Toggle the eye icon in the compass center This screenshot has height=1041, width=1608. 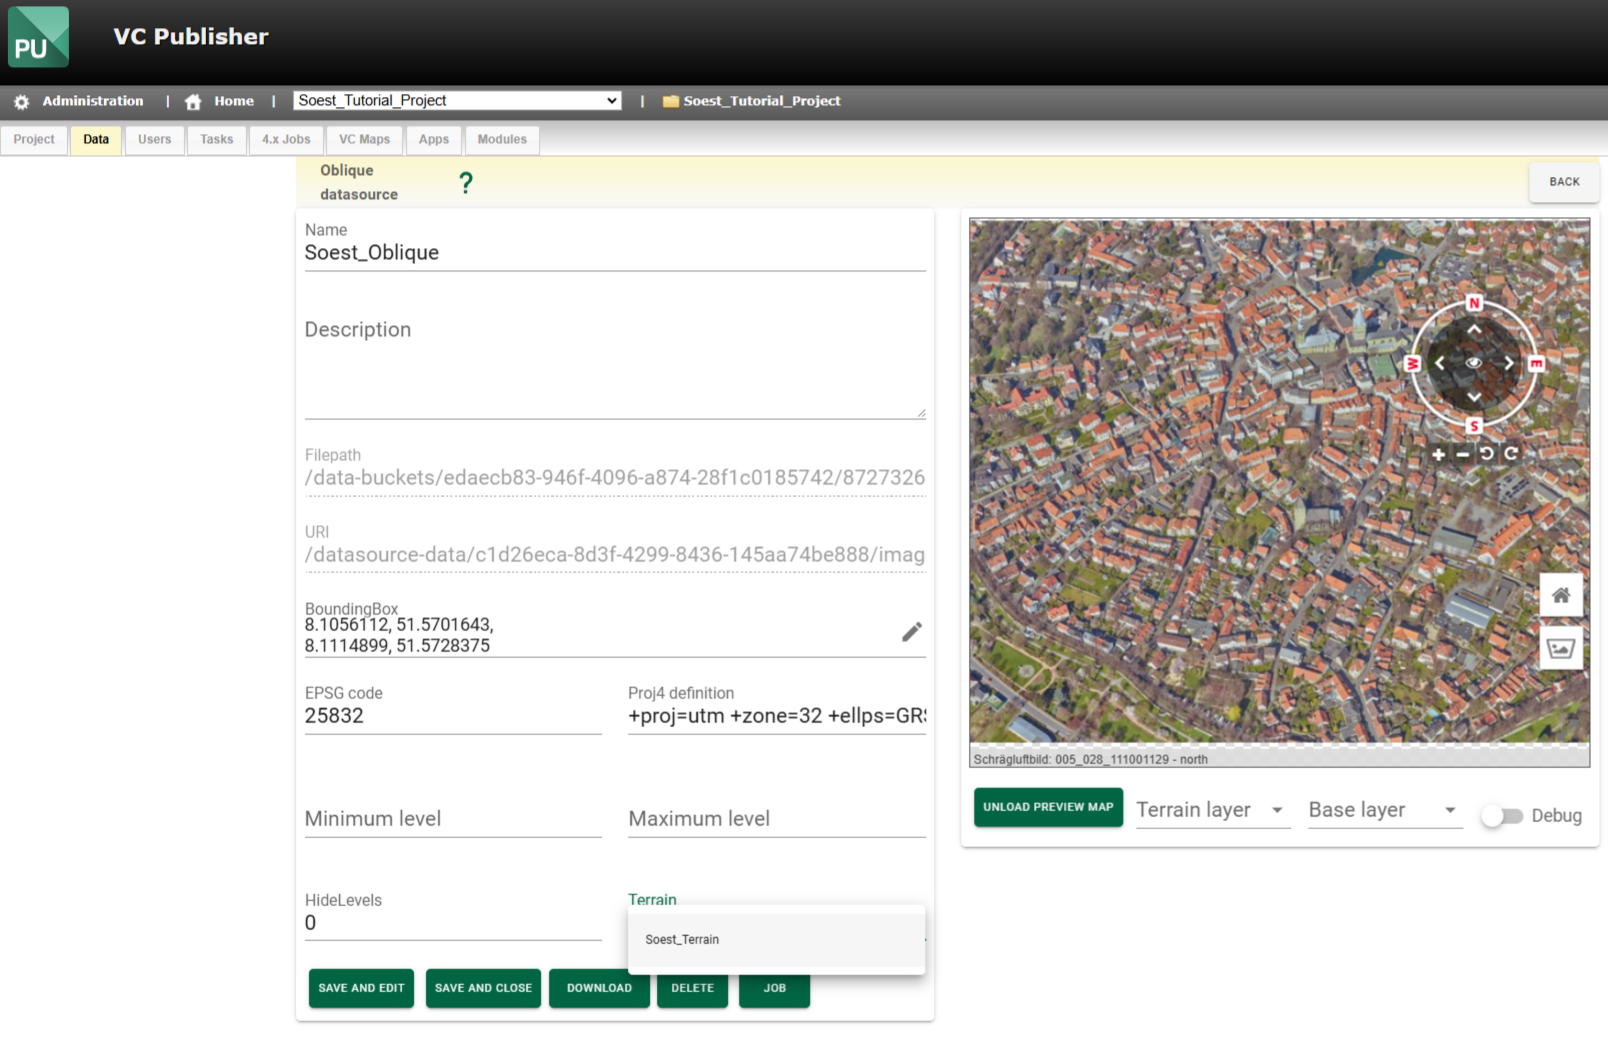(x=1474, y=363)
